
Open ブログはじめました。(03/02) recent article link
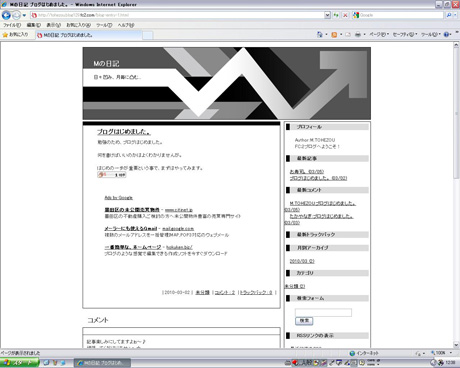click(x=318, y=178)
